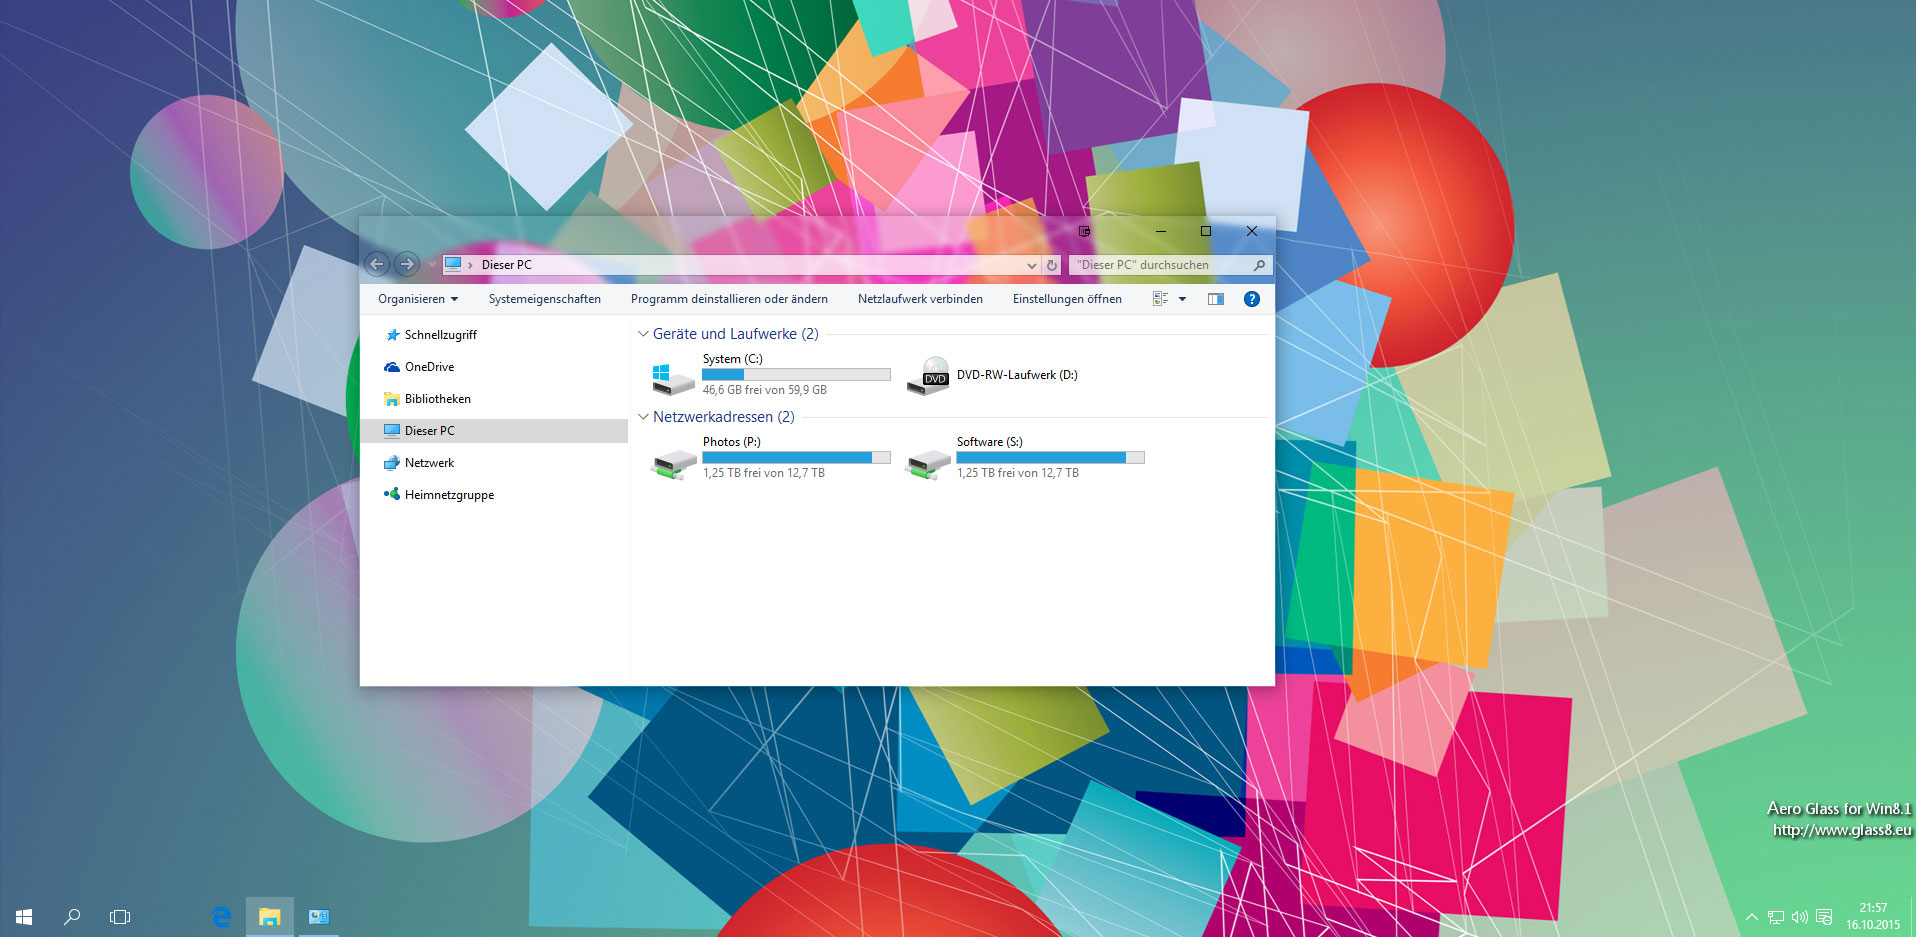The height and width of the screenshot is (937, 1916).
Task: Select the Software (S:) network drive icon
Action: tap(928, 463)
